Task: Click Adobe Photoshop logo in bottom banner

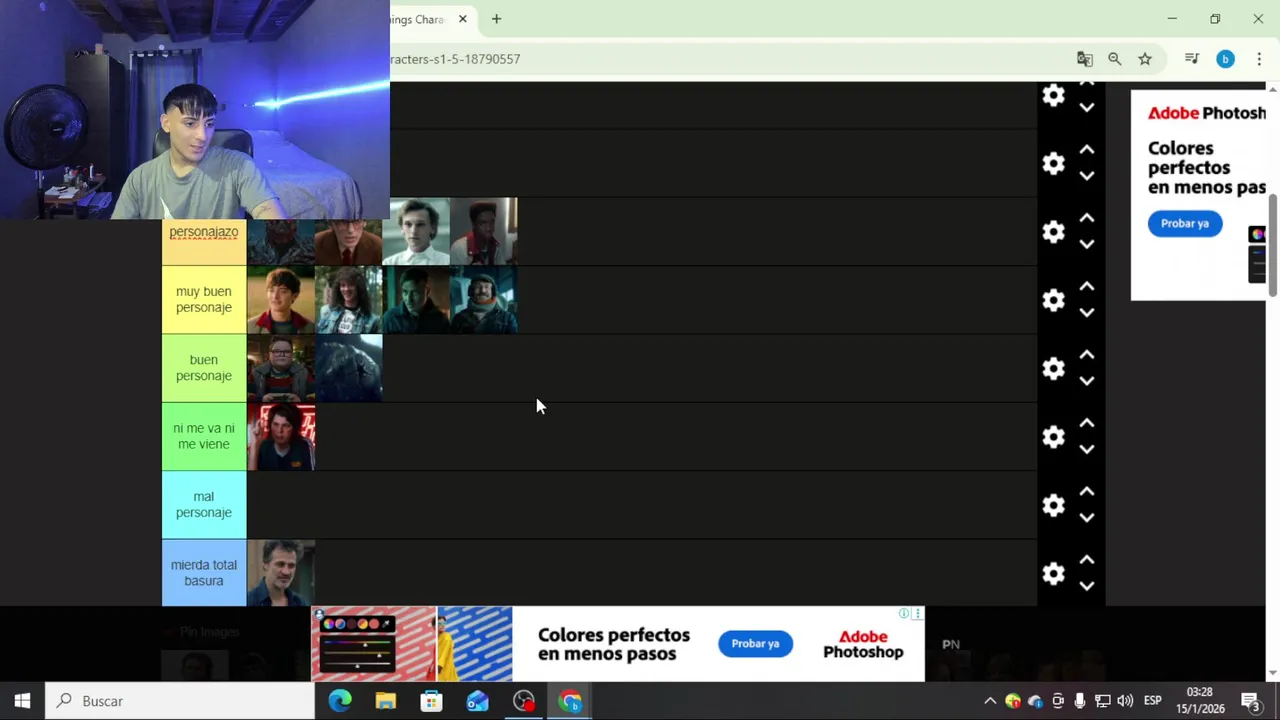Action: [x=863, y=644]
